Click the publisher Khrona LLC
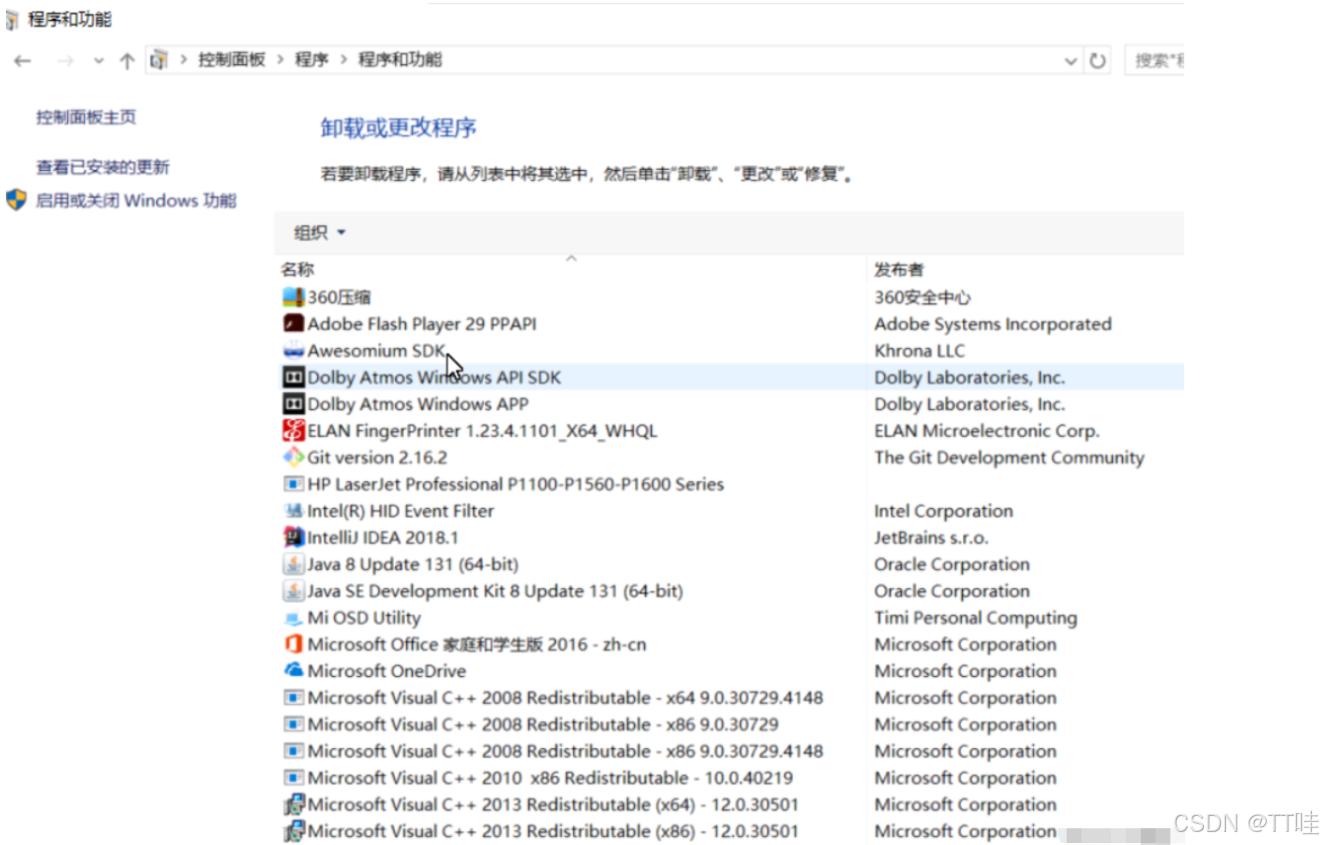Viewport: 1323px width, 845px height. click(x=919, y=351)
